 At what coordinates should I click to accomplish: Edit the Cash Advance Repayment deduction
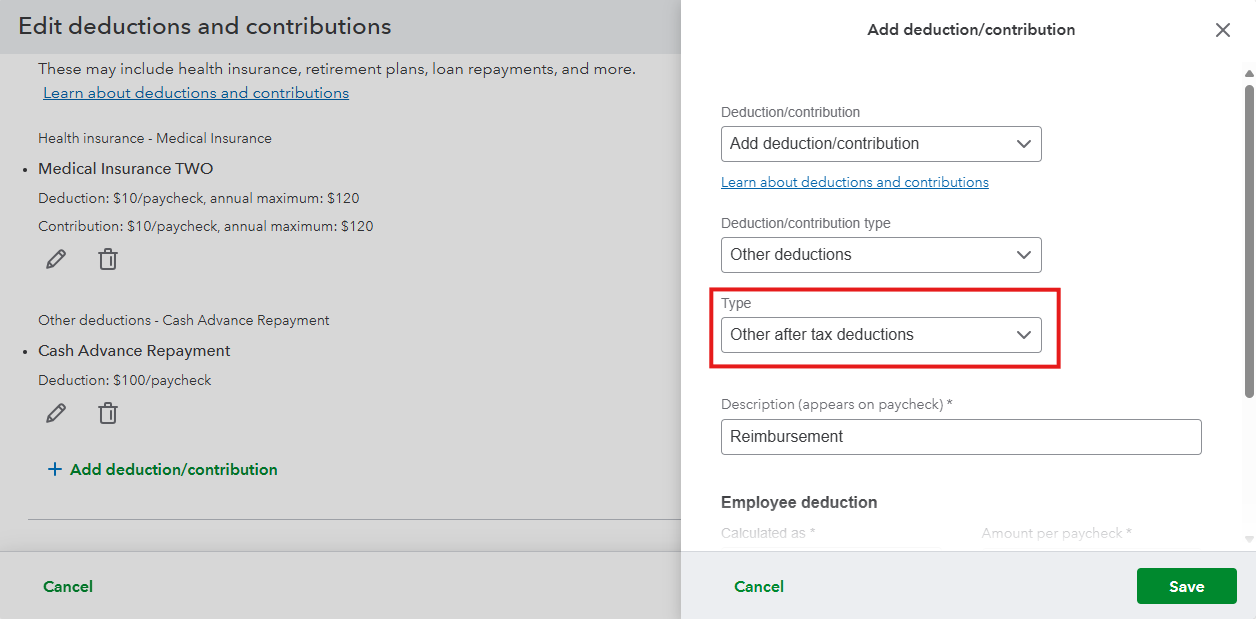(56, 413)
